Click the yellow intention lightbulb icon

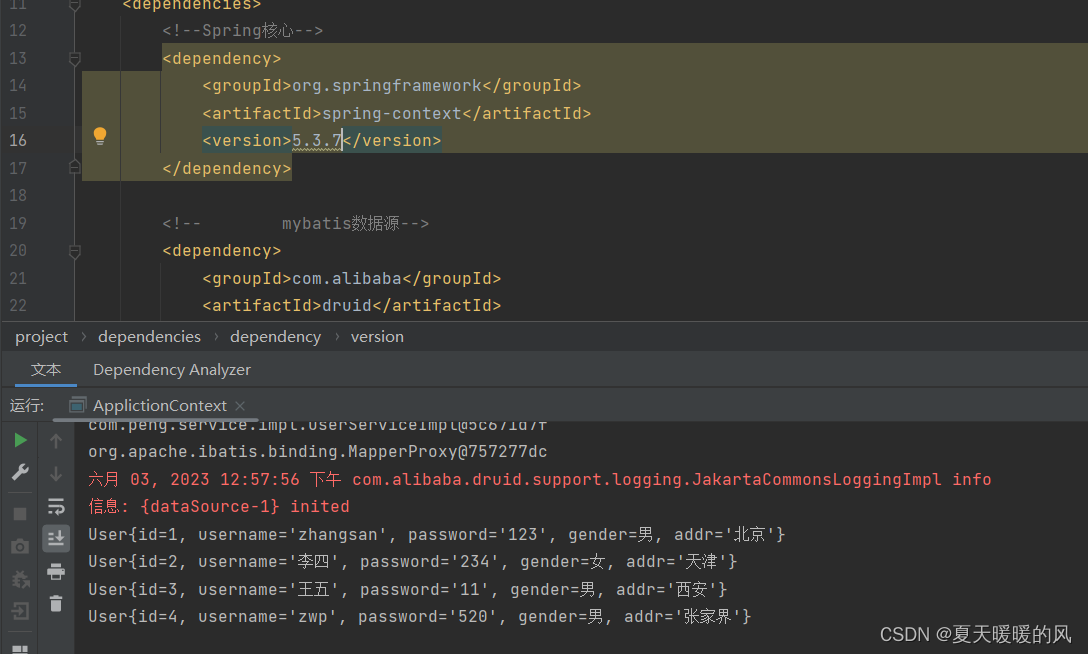[x=100, y=136]
